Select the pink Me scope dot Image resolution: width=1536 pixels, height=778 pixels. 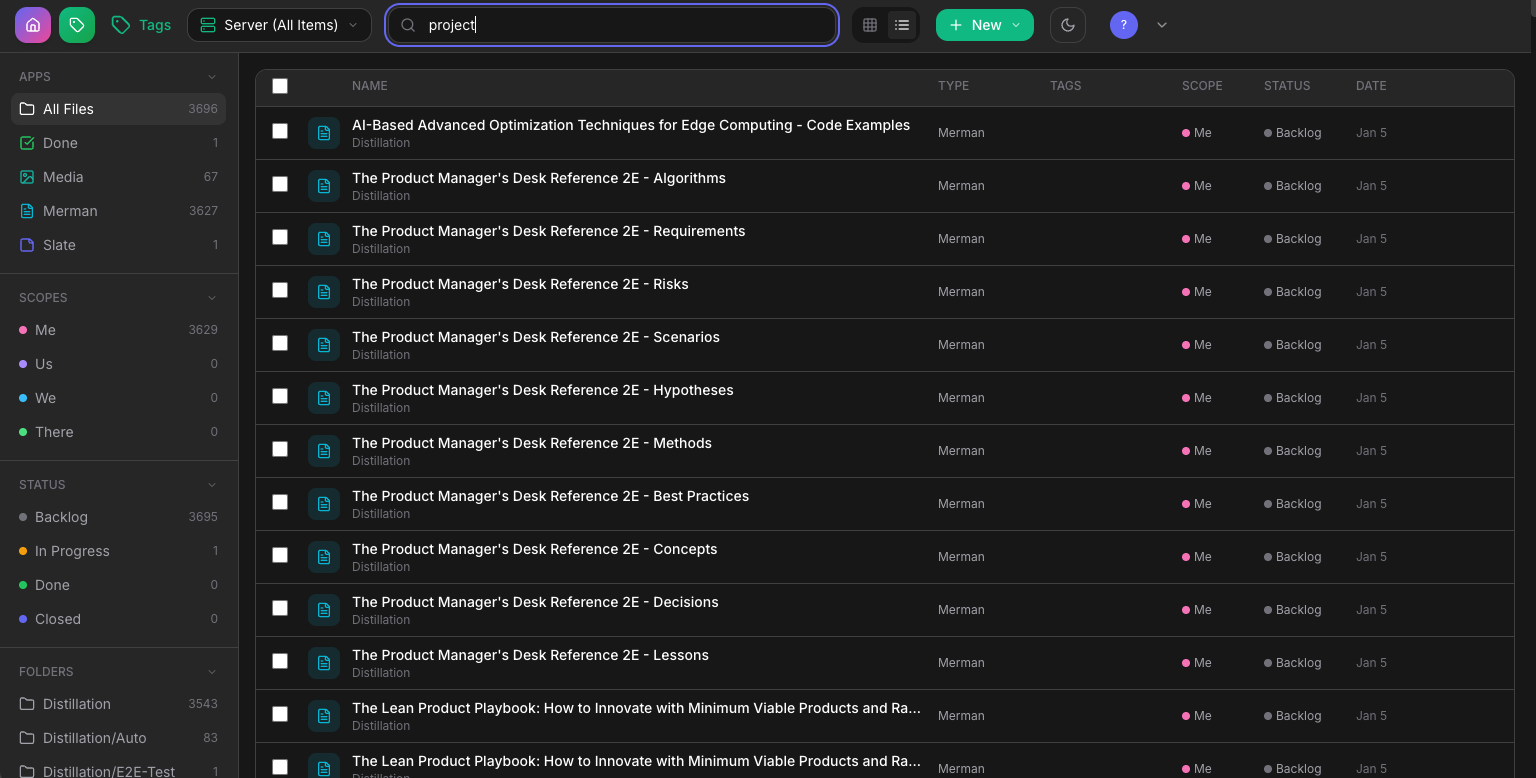point(23,330)
